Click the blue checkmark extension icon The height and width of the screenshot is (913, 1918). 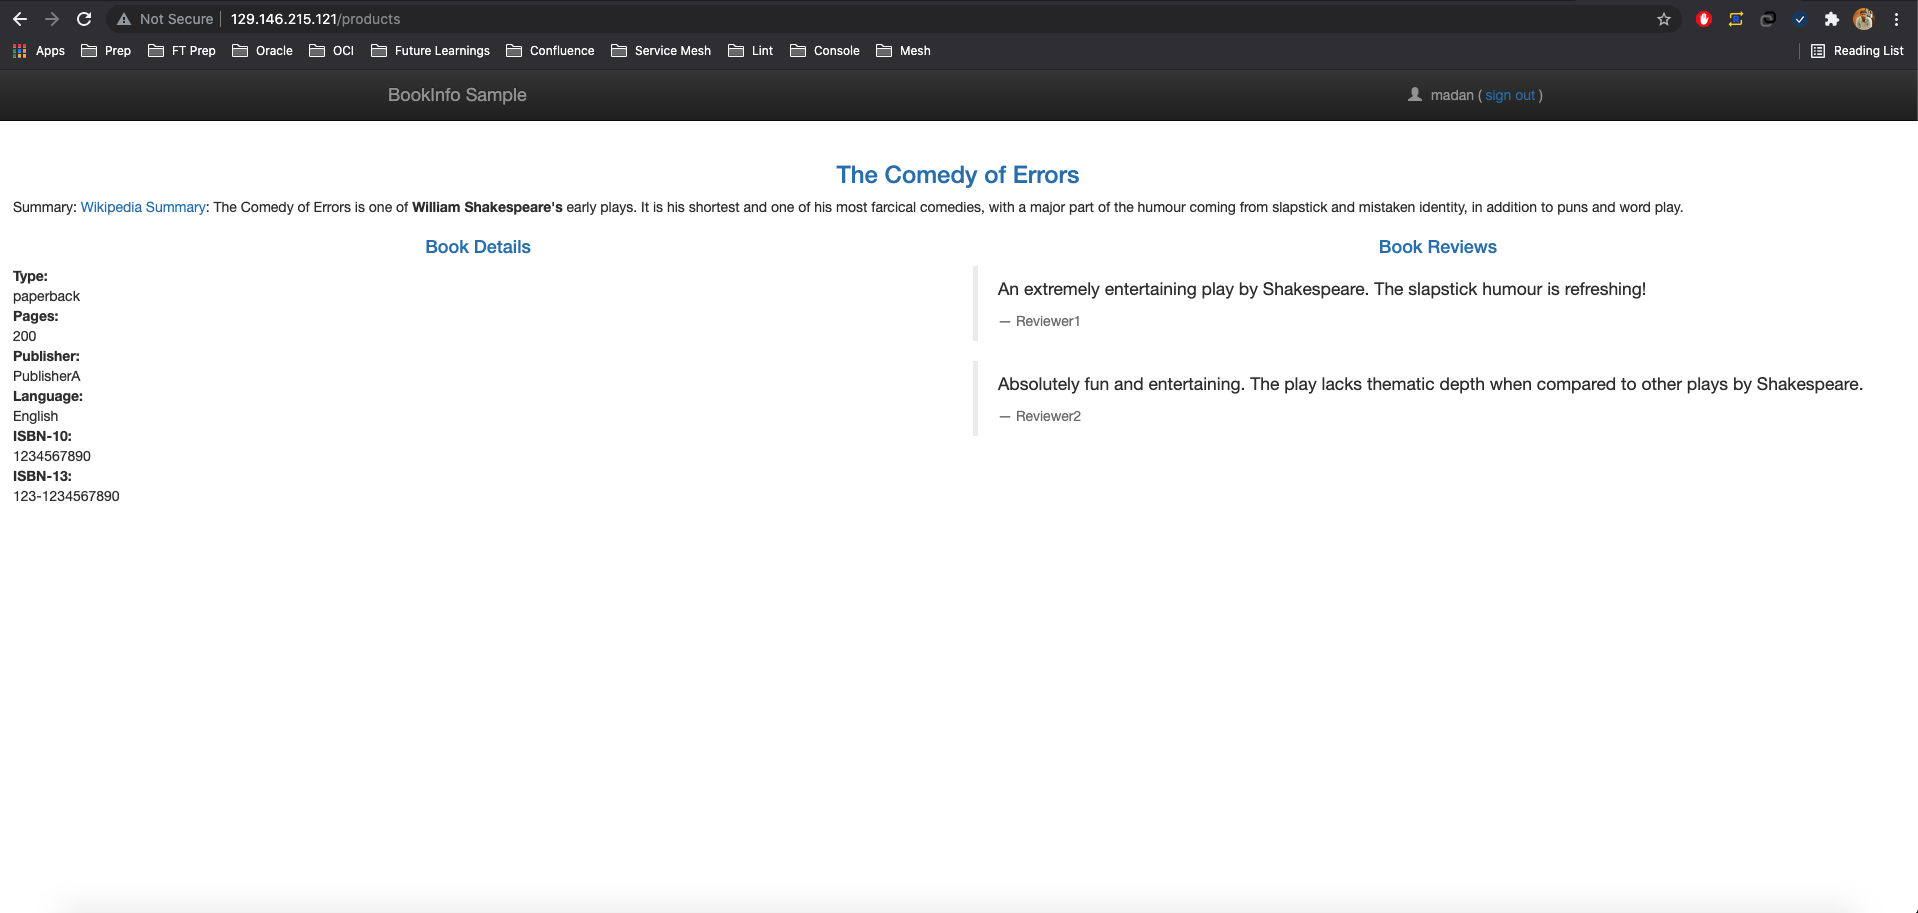click(1800, 19)
